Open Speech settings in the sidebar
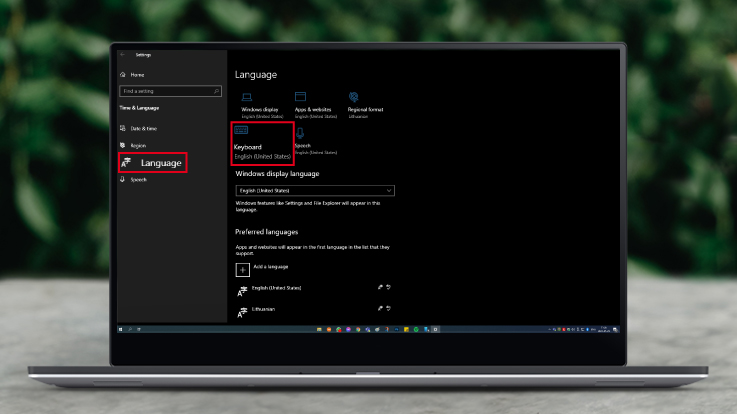737x414 pixels. point(138,180)
